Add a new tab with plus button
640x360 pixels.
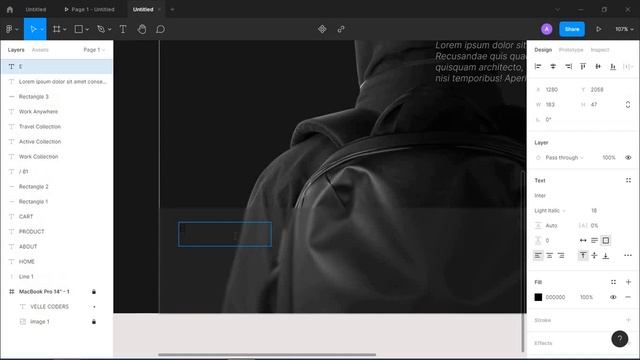(172, 9)
